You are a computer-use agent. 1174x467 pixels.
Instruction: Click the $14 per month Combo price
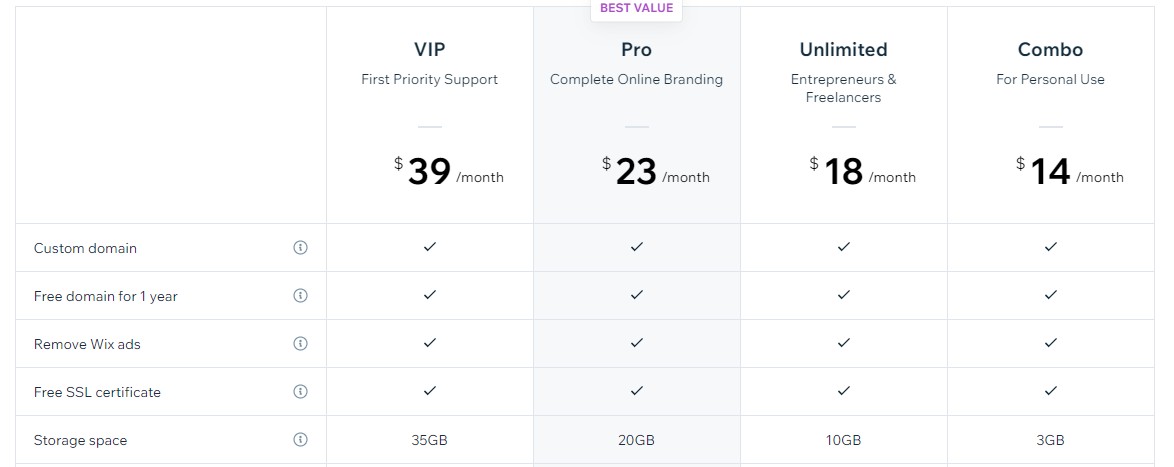[1070, 172]
